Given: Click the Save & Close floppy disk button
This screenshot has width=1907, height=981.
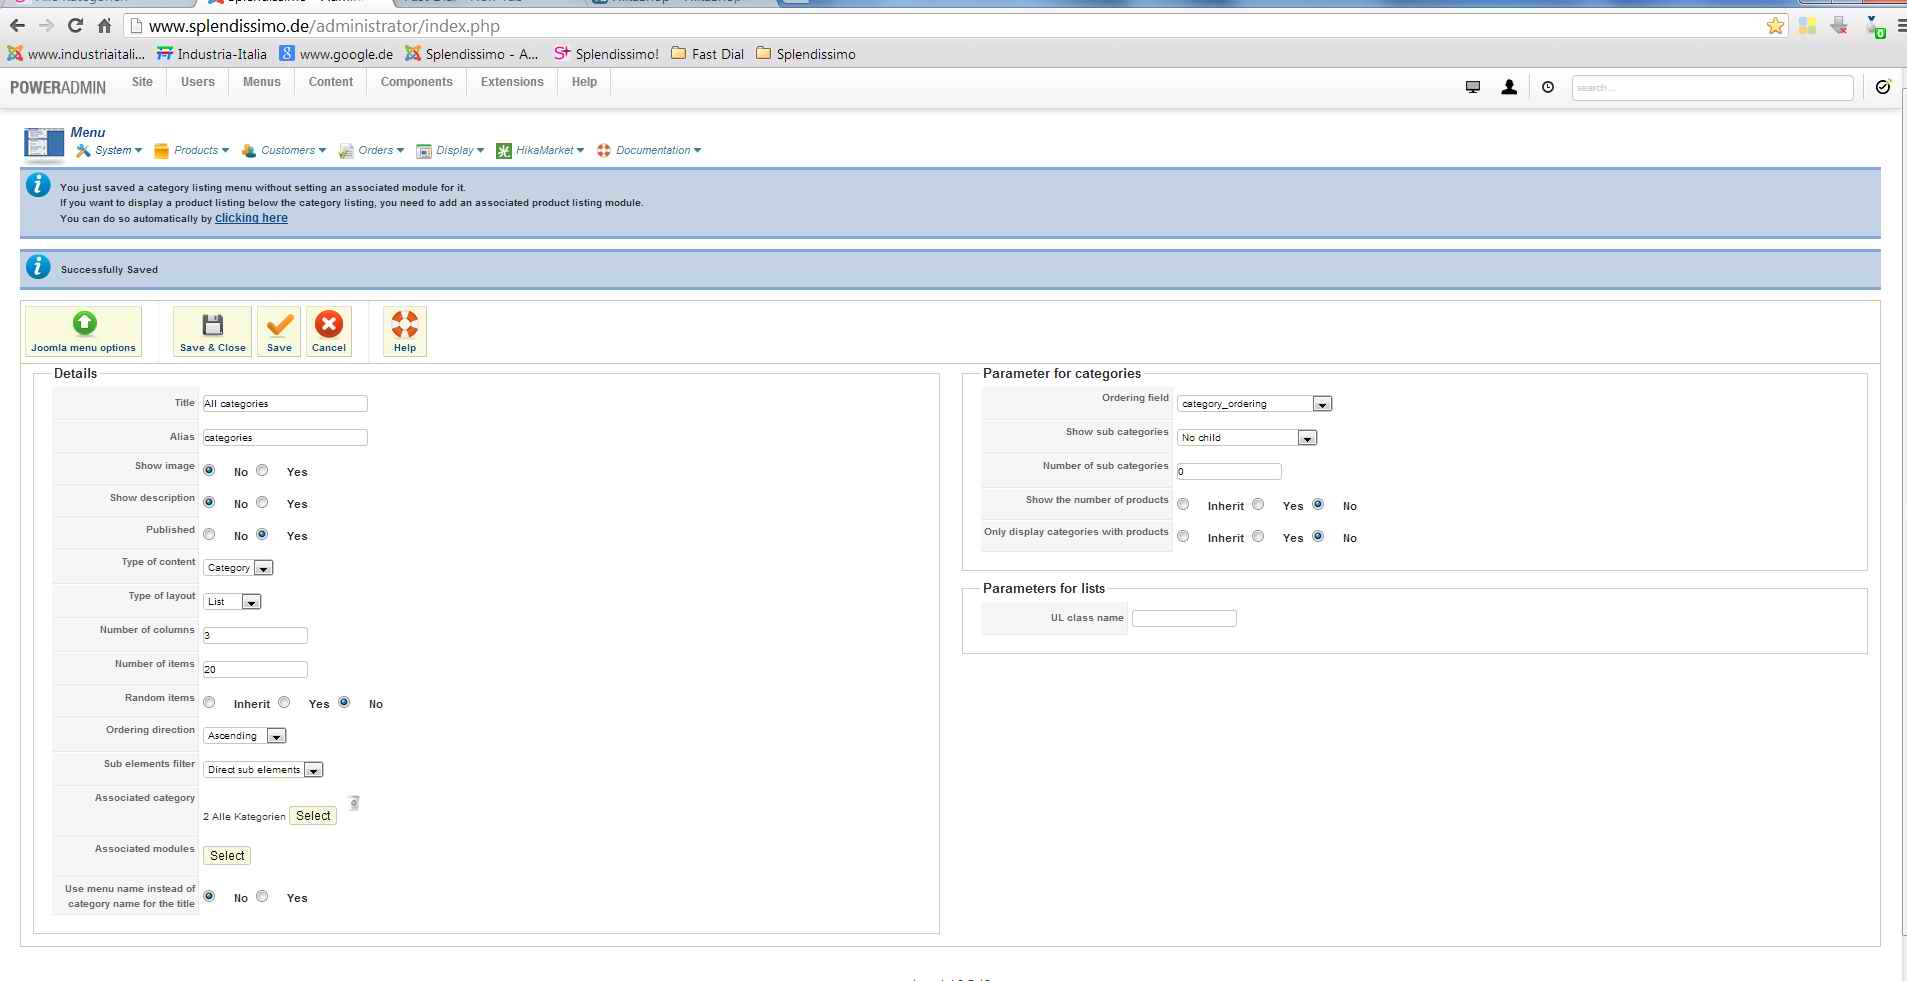Looking at the screenshot, I should tap(212, 331).
